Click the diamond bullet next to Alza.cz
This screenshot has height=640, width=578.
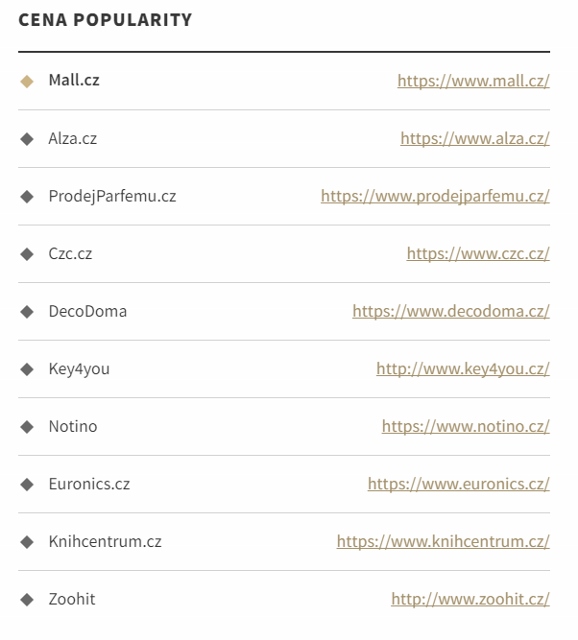27,139
